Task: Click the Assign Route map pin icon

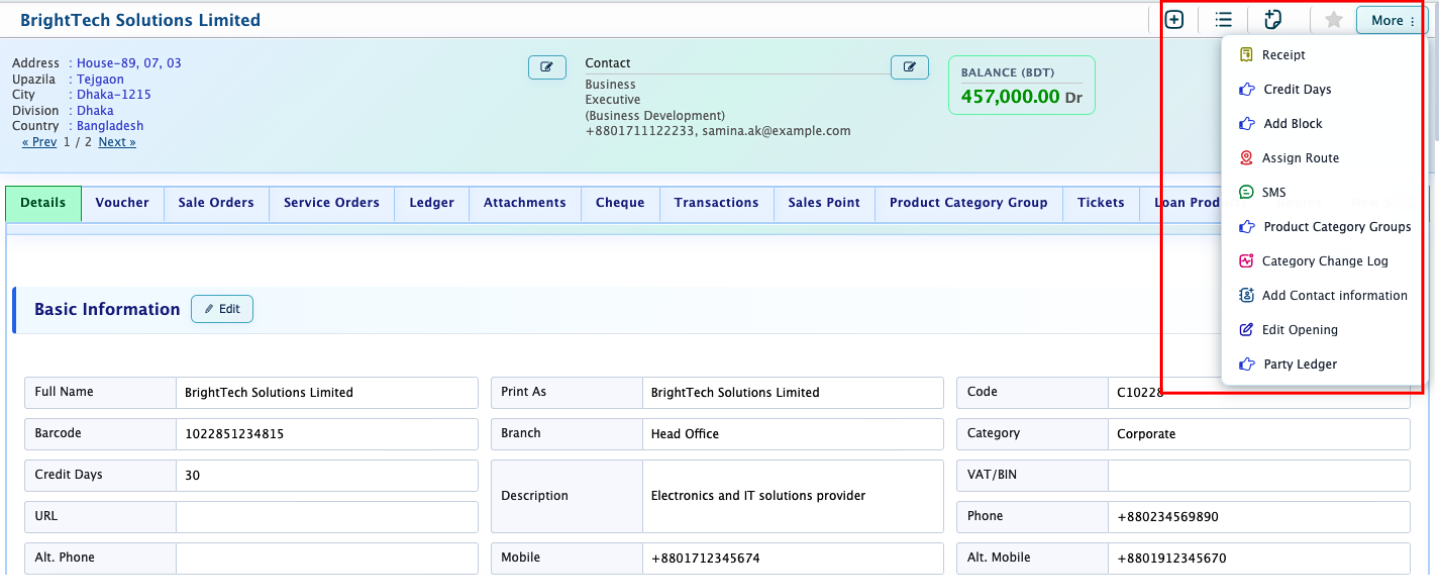Action: tap(1246, 158)
